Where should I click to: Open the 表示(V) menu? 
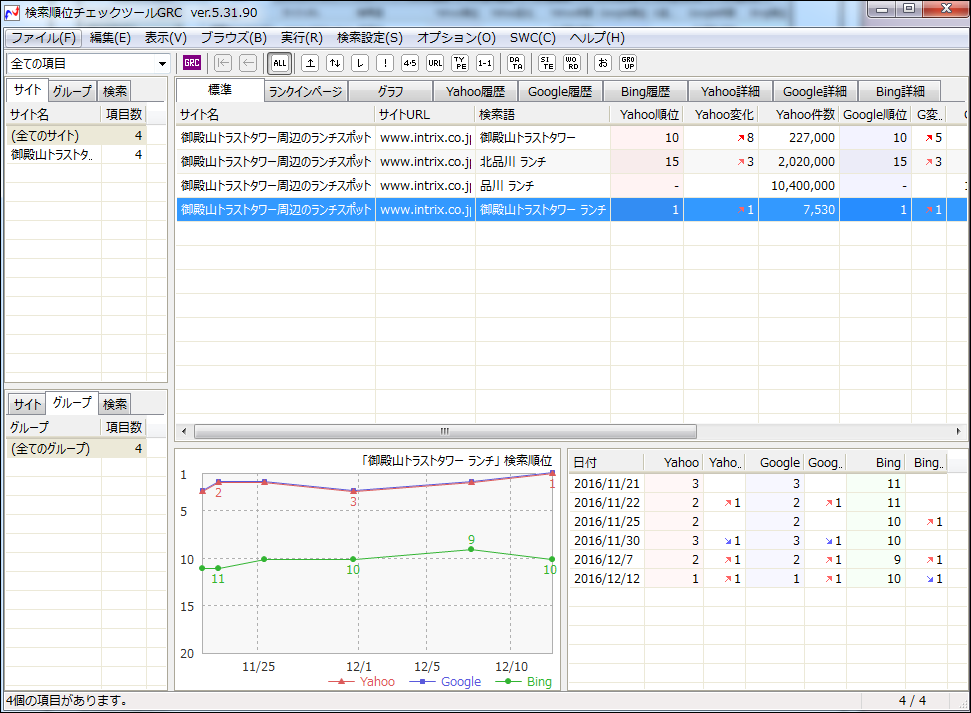click(x=165, y=38)
